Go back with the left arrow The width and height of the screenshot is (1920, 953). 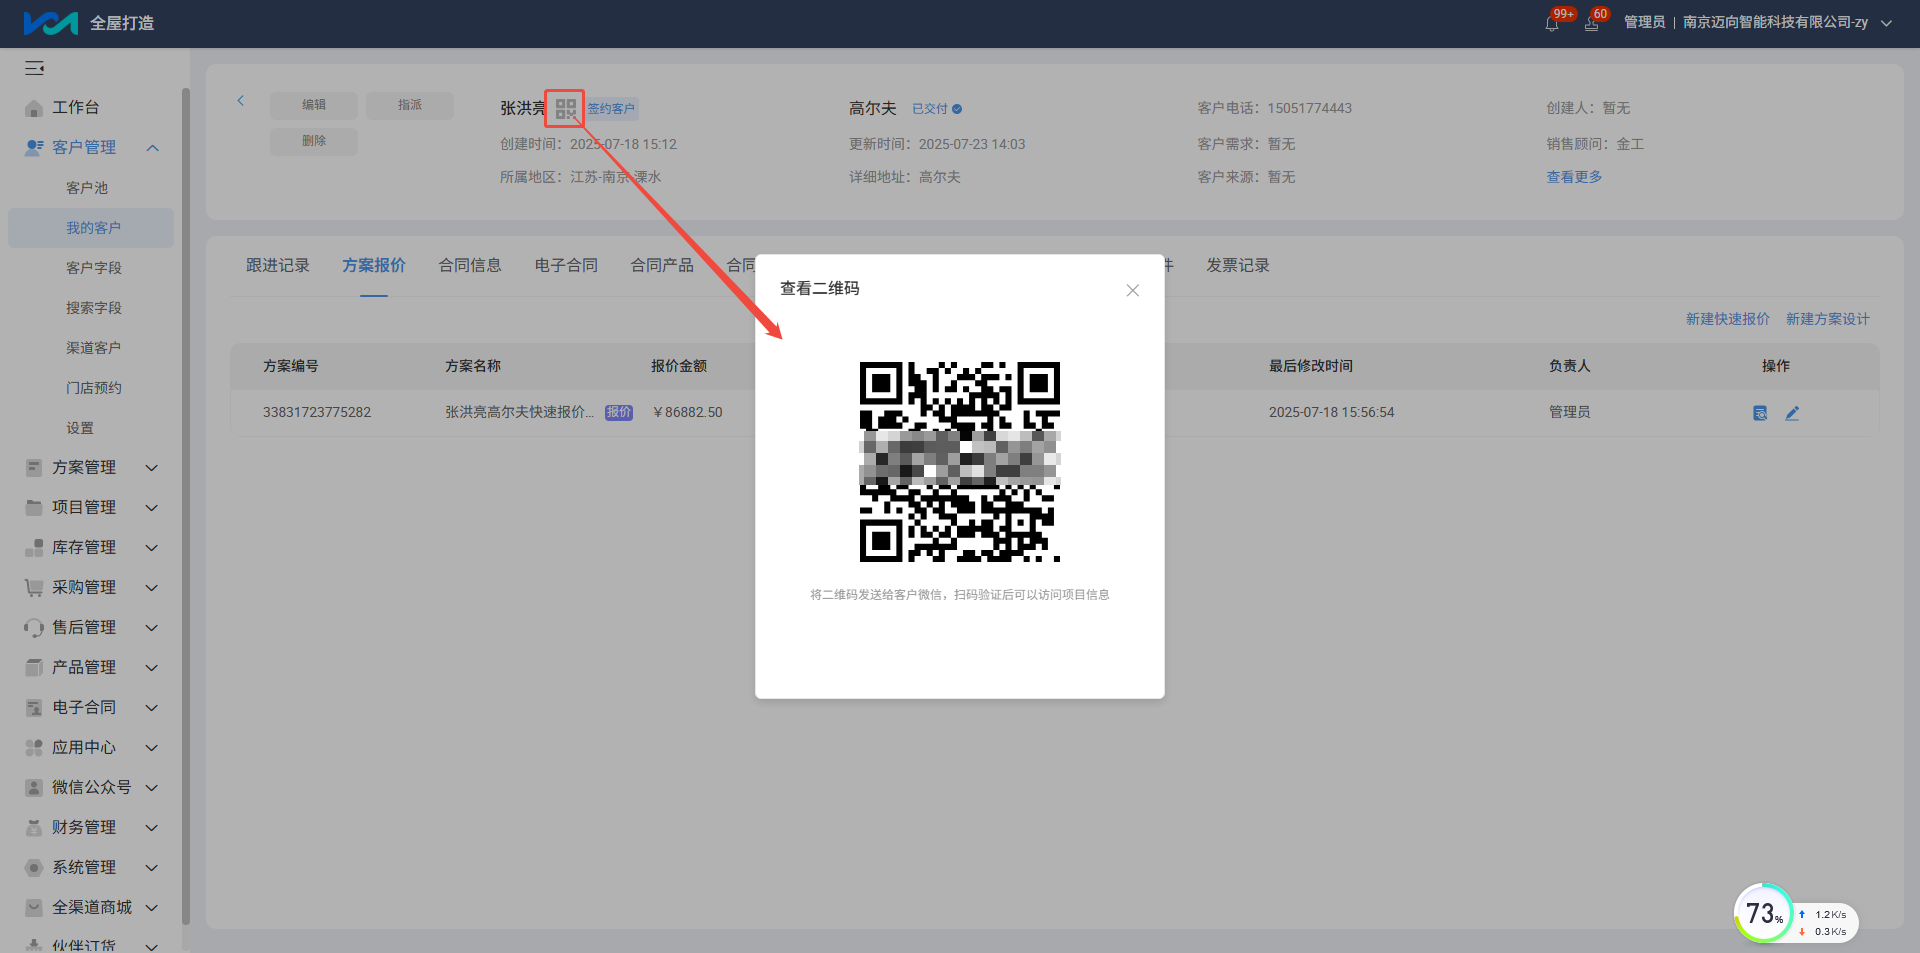[x=241, y=100]
